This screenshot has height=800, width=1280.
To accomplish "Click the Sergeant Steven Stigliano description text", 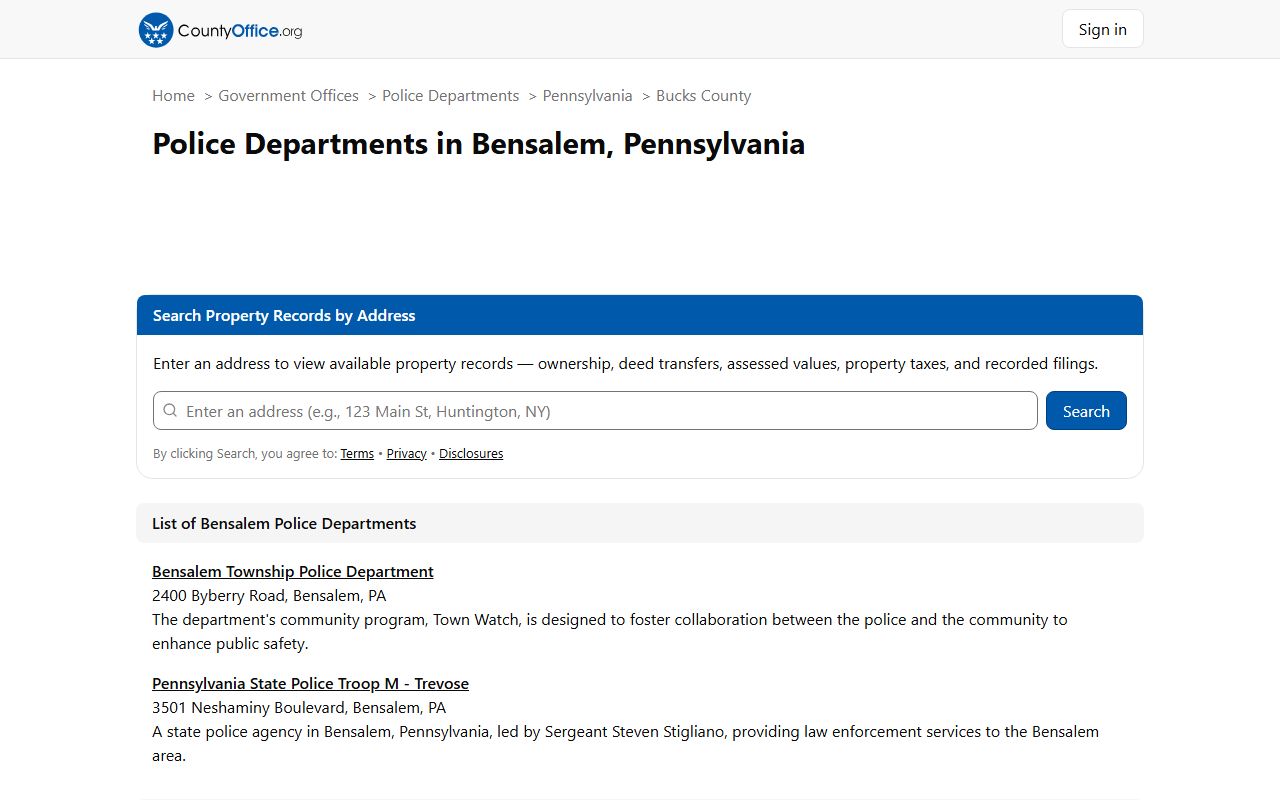I will point(625,744).
